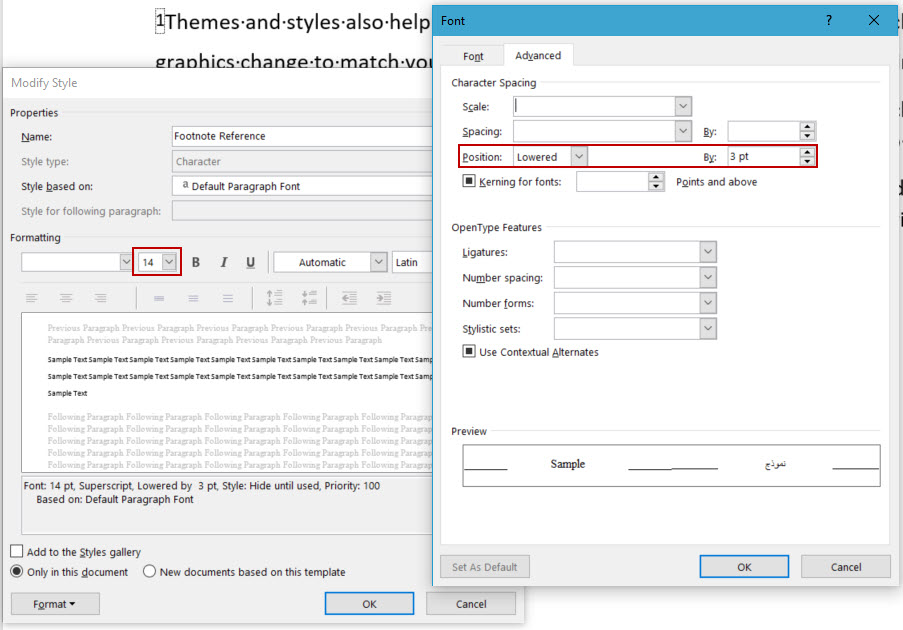
Task: Decrease indent icon in Modify Style
Action: tap(350, 298)
